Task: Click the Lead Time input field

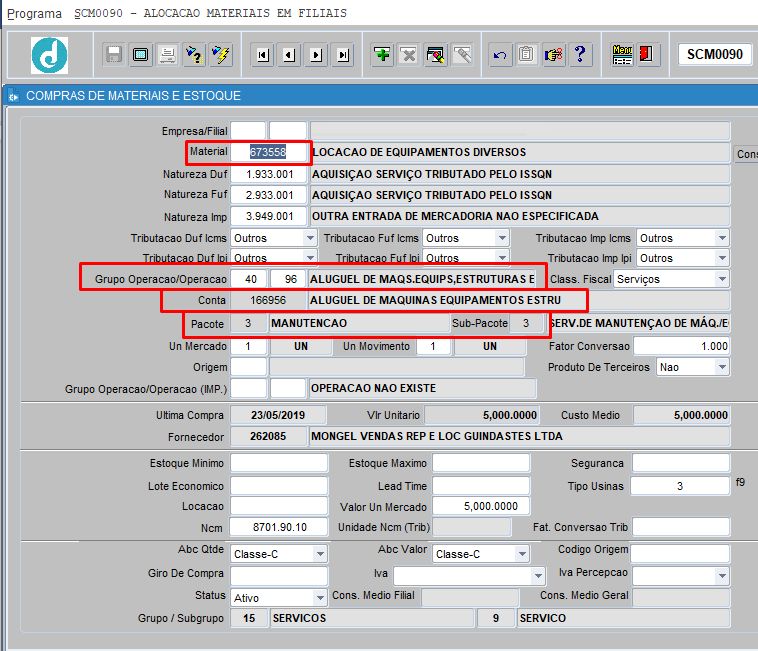Action: 481,486
